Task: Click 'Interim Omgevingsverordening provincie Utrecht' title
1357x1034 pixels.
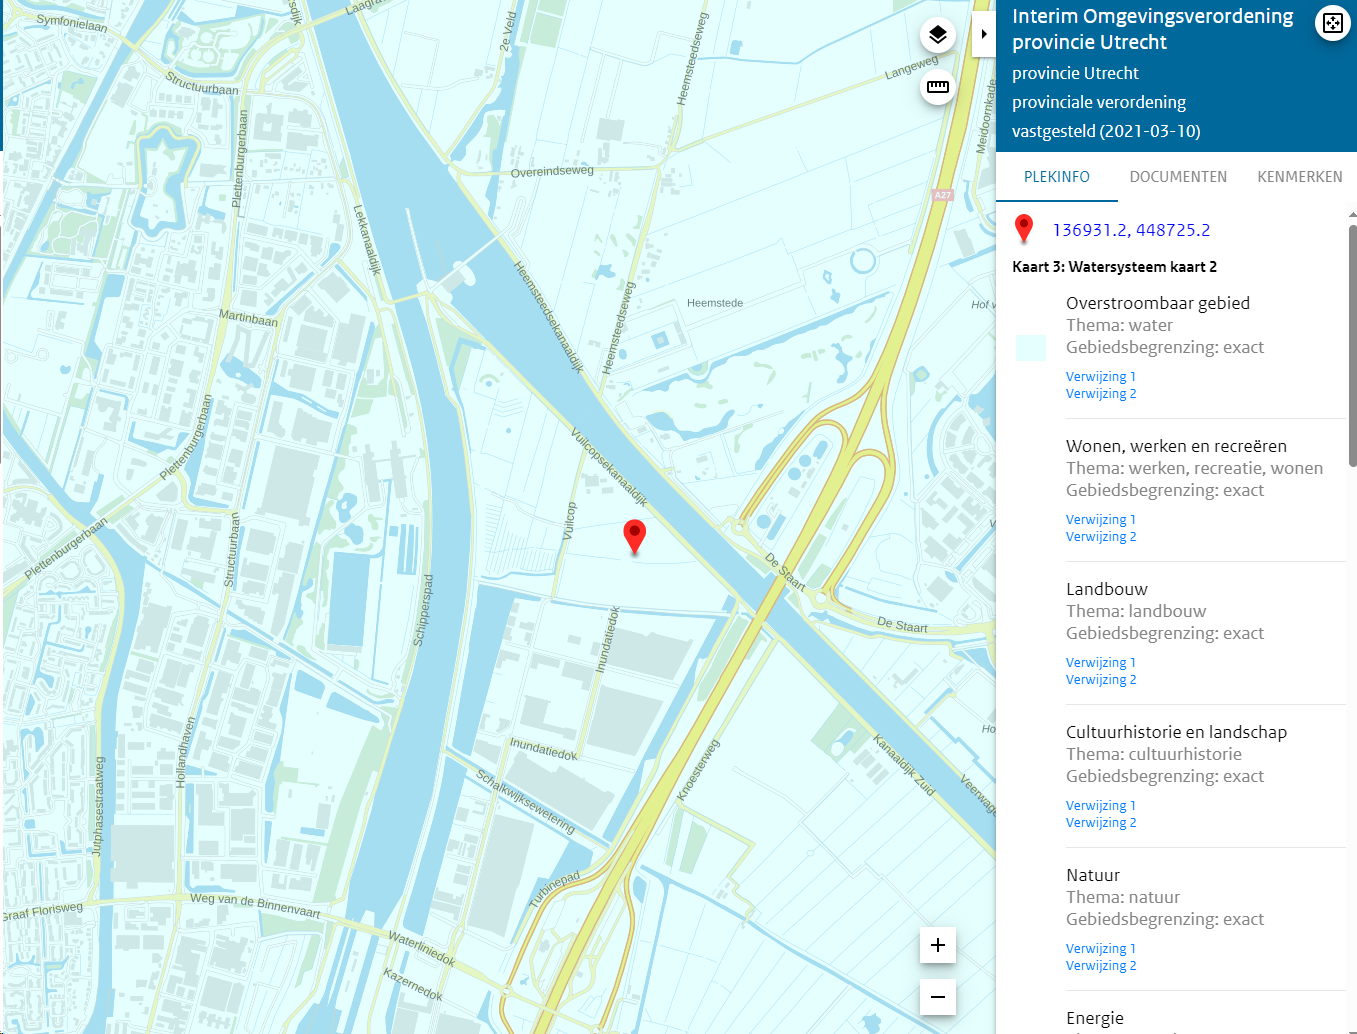Action: 1152,29
